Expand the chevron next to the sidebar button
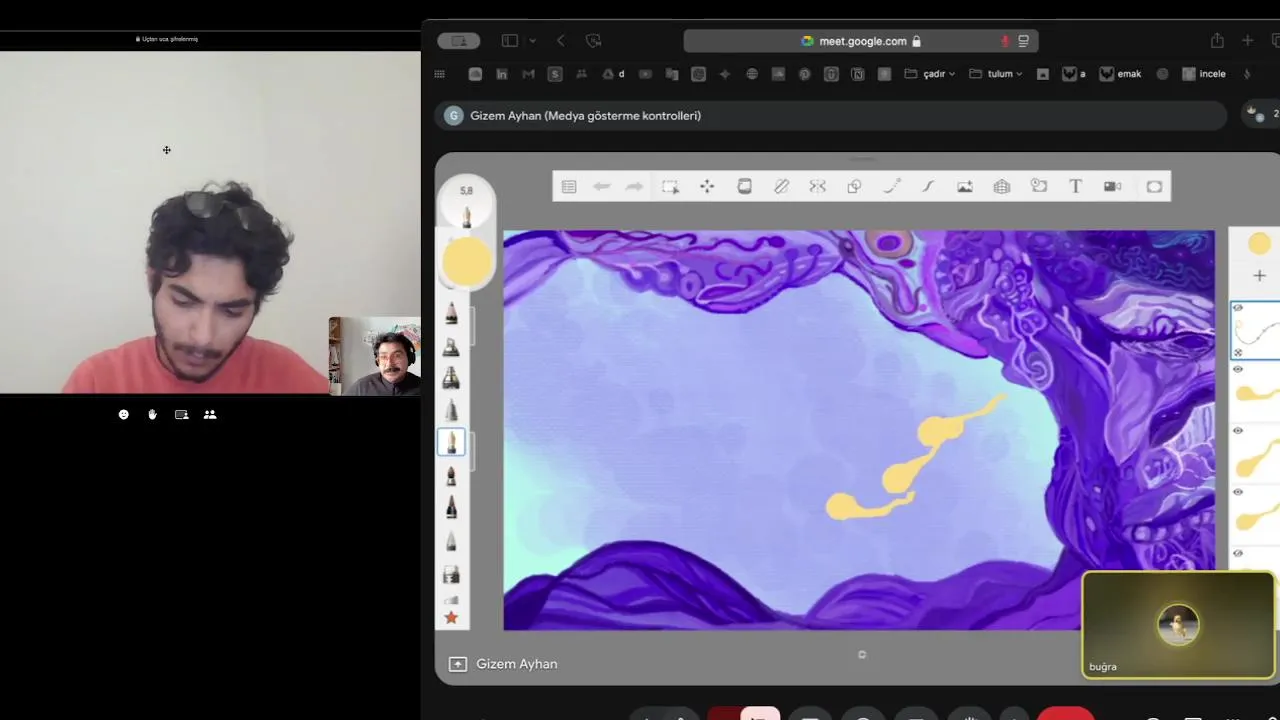1280x720 pixels. (532, 41)
